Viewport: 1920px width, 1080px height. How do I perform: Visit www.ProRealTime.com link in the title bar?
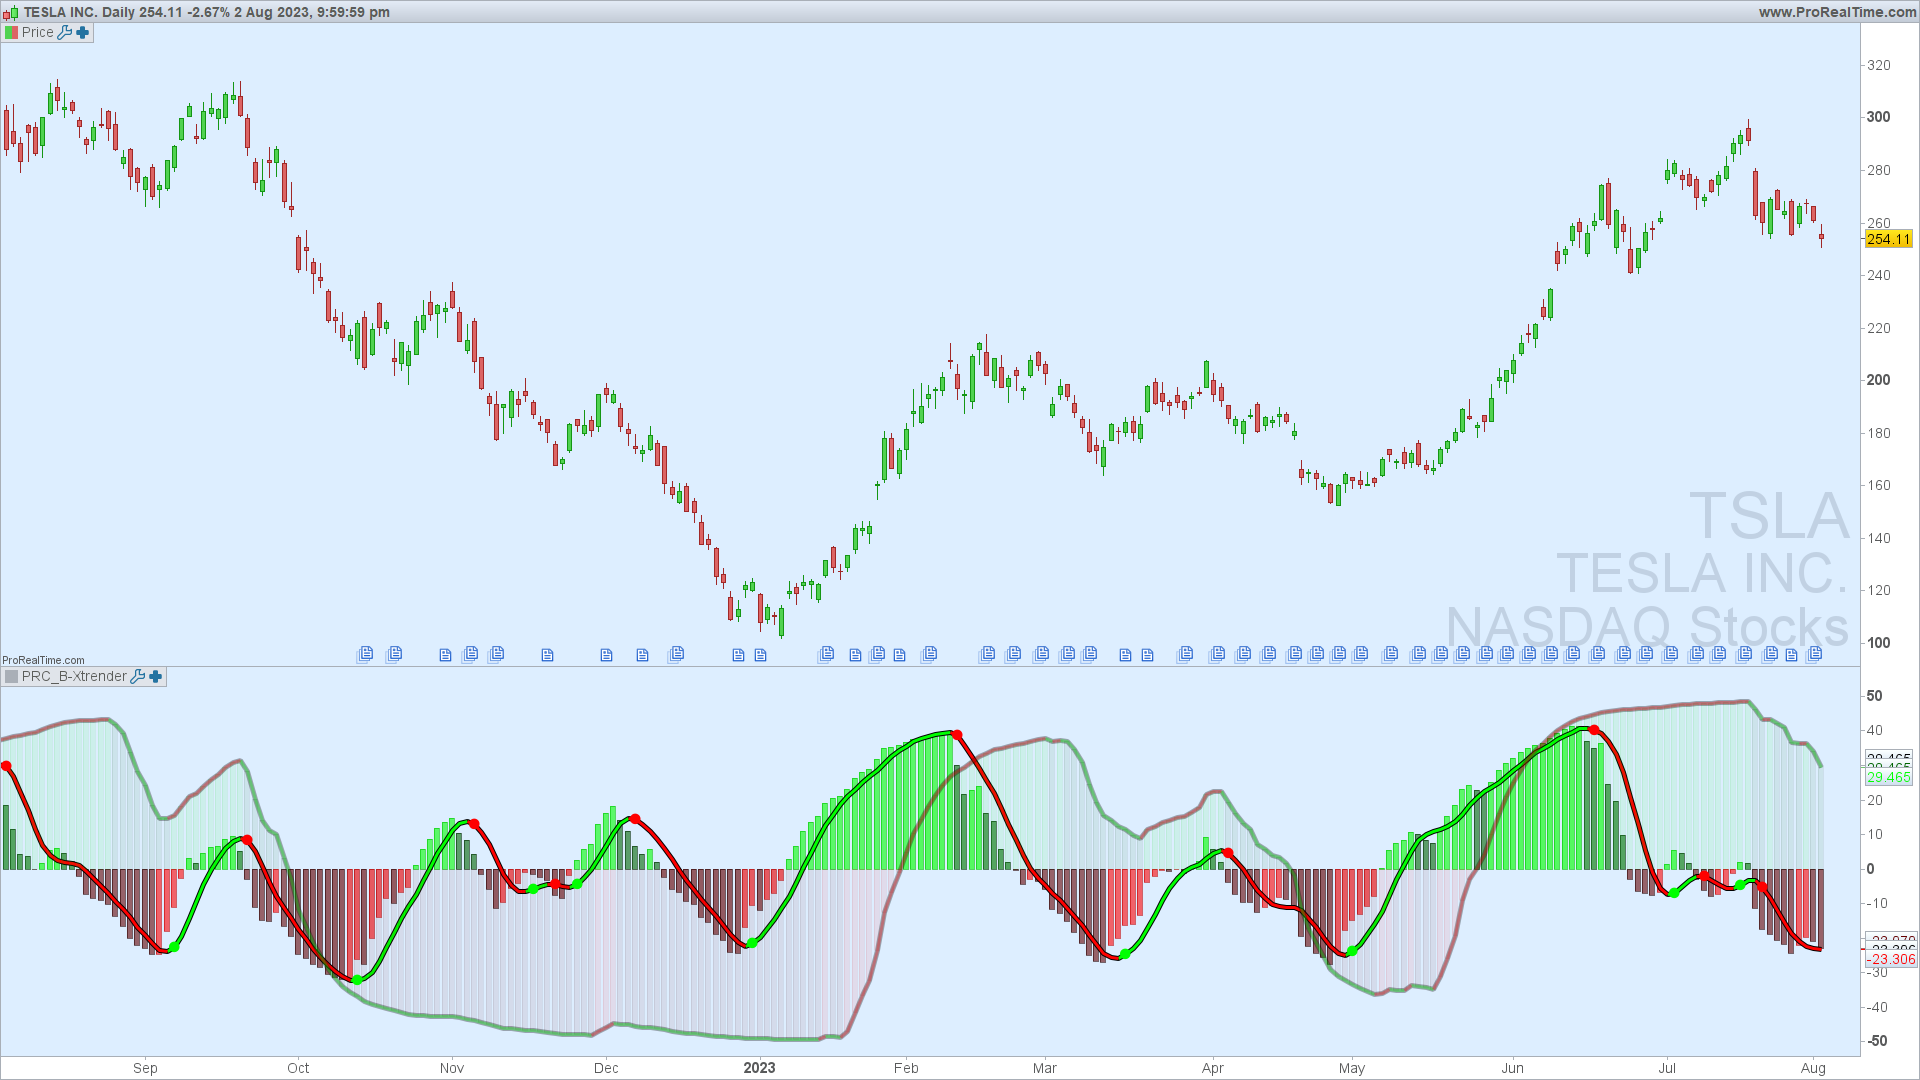1837,12
